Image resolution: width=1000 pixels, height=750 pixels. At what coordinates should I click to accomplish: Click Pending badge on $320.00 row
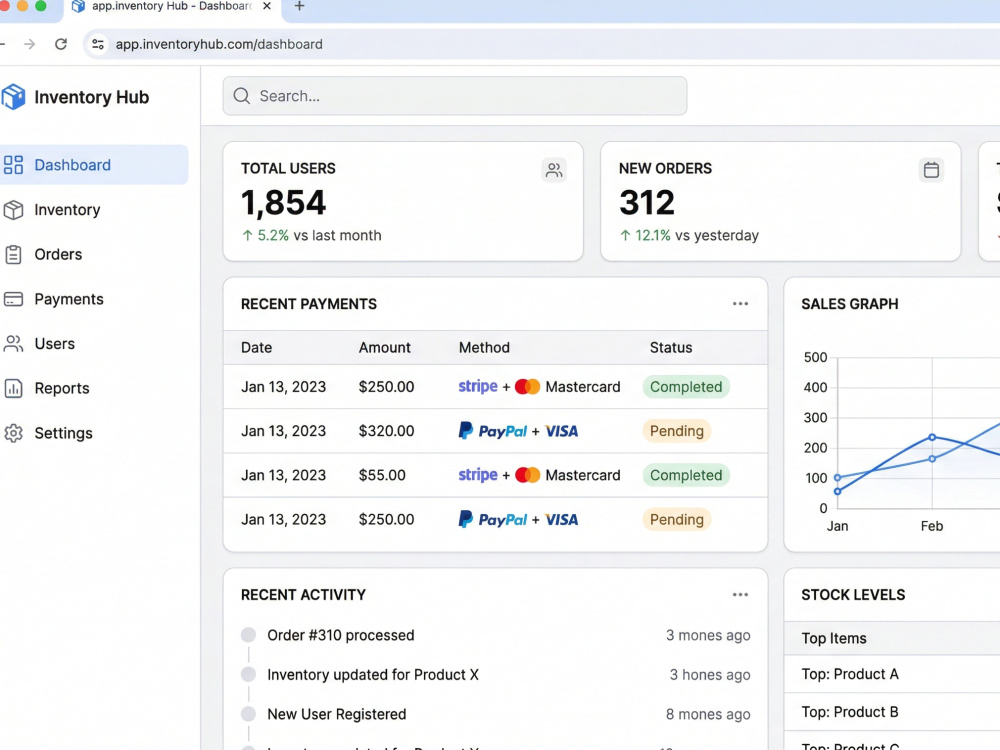coord(676,431)
